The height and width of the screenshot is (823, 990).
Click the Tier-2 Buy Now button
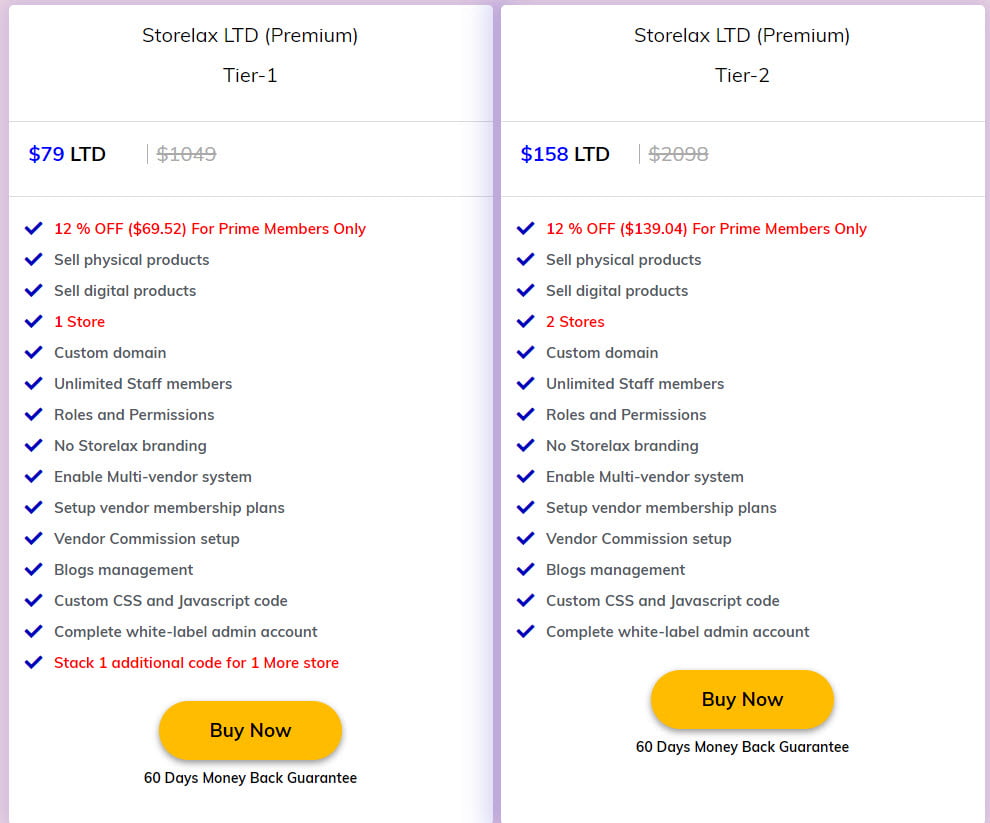coord(742,699)
